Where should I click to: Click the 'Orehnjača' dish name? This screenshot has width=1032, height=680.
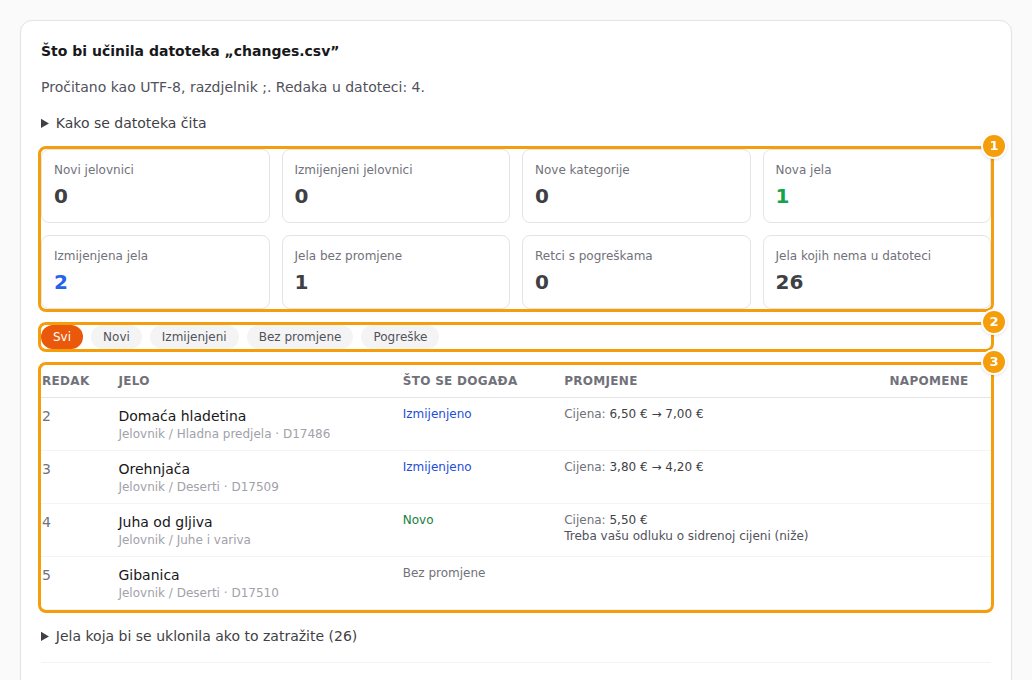(154, 469)
